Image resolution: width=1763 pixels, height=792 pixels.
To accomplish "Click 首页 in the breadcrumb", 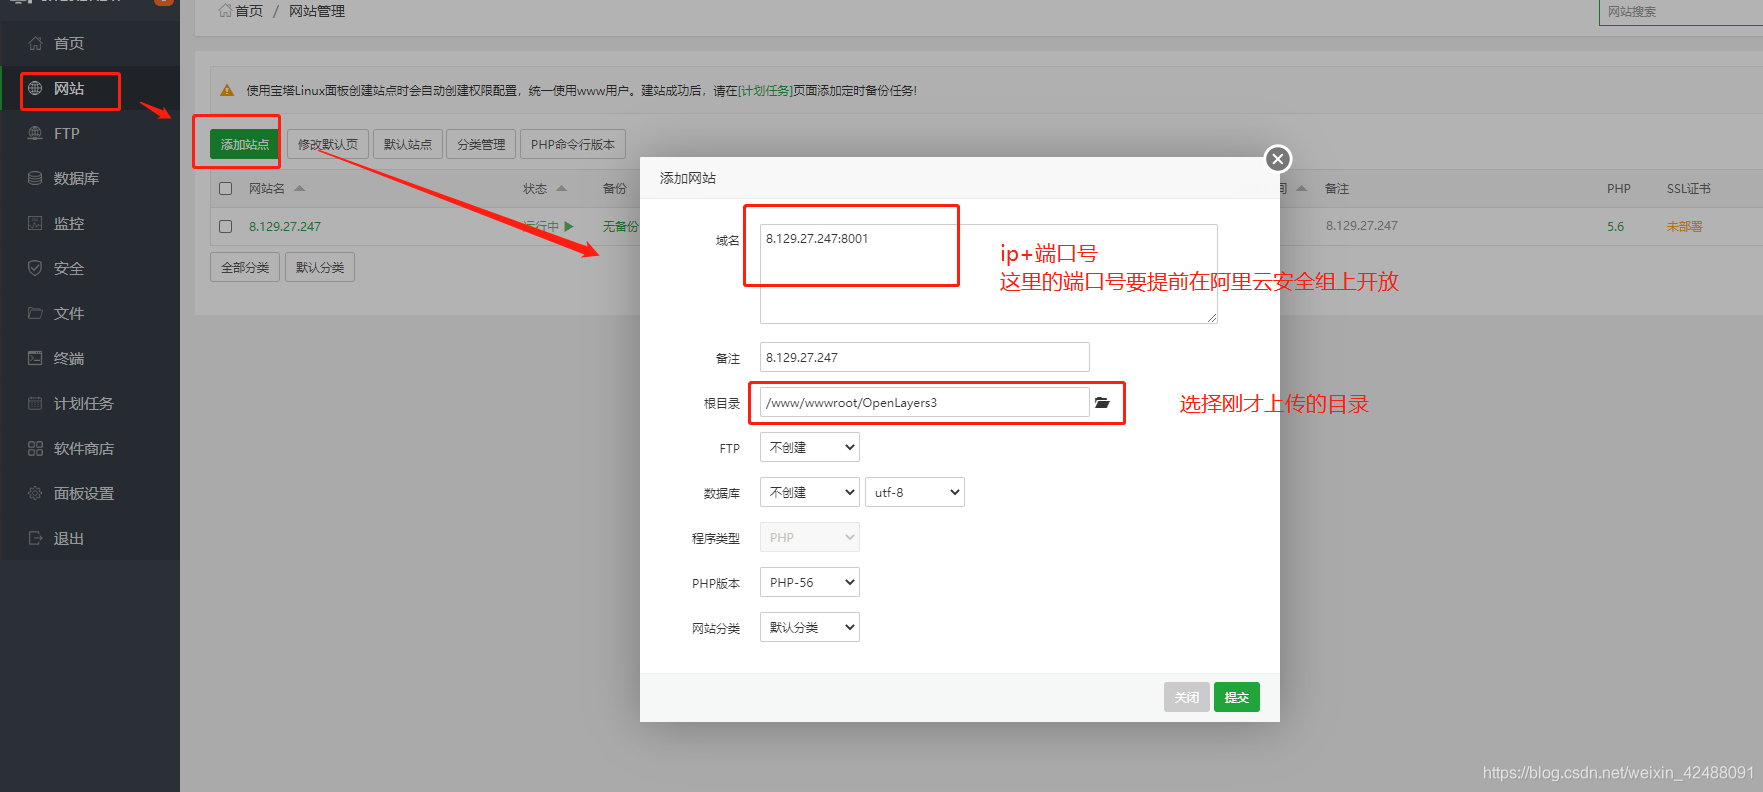I will tap(249, 11).
